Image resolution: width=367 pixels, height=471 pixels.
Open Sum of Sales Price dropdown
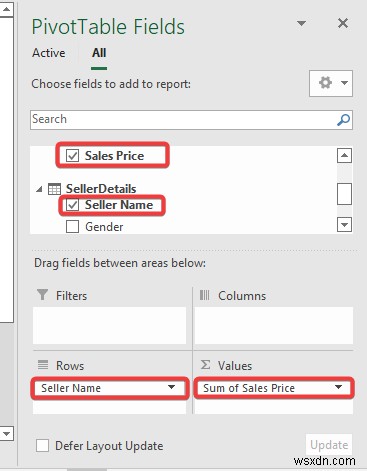[339, 387]
